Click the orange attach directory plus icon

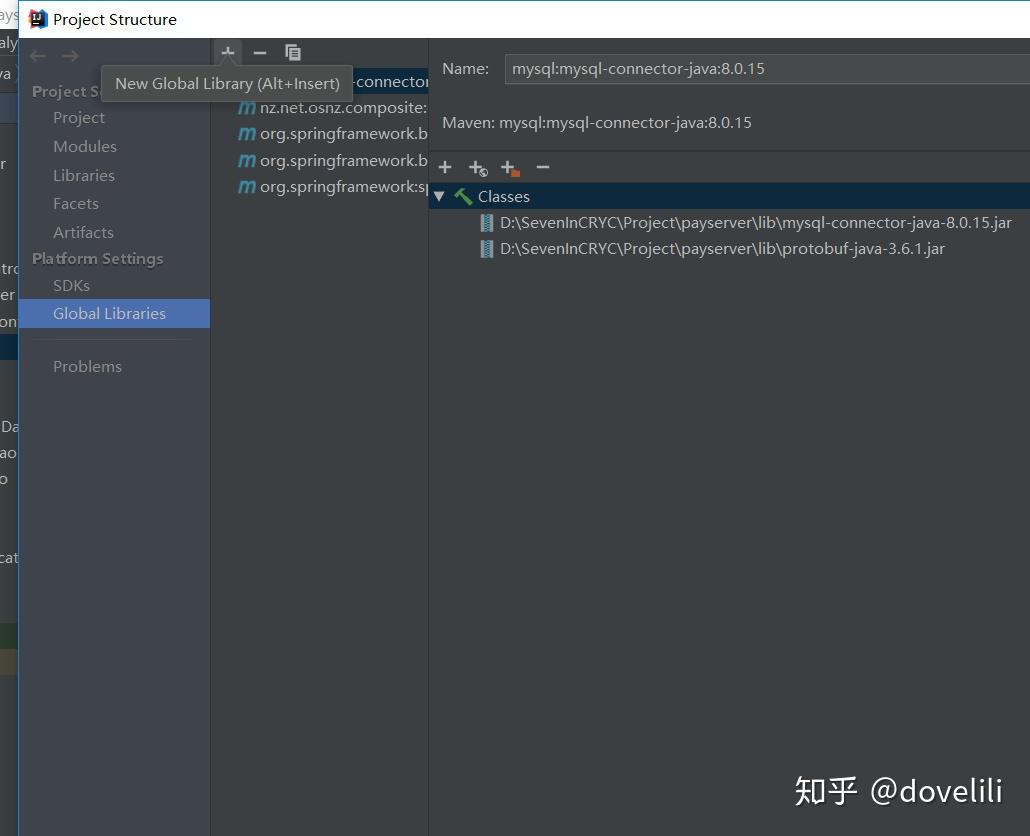point(510,167)
